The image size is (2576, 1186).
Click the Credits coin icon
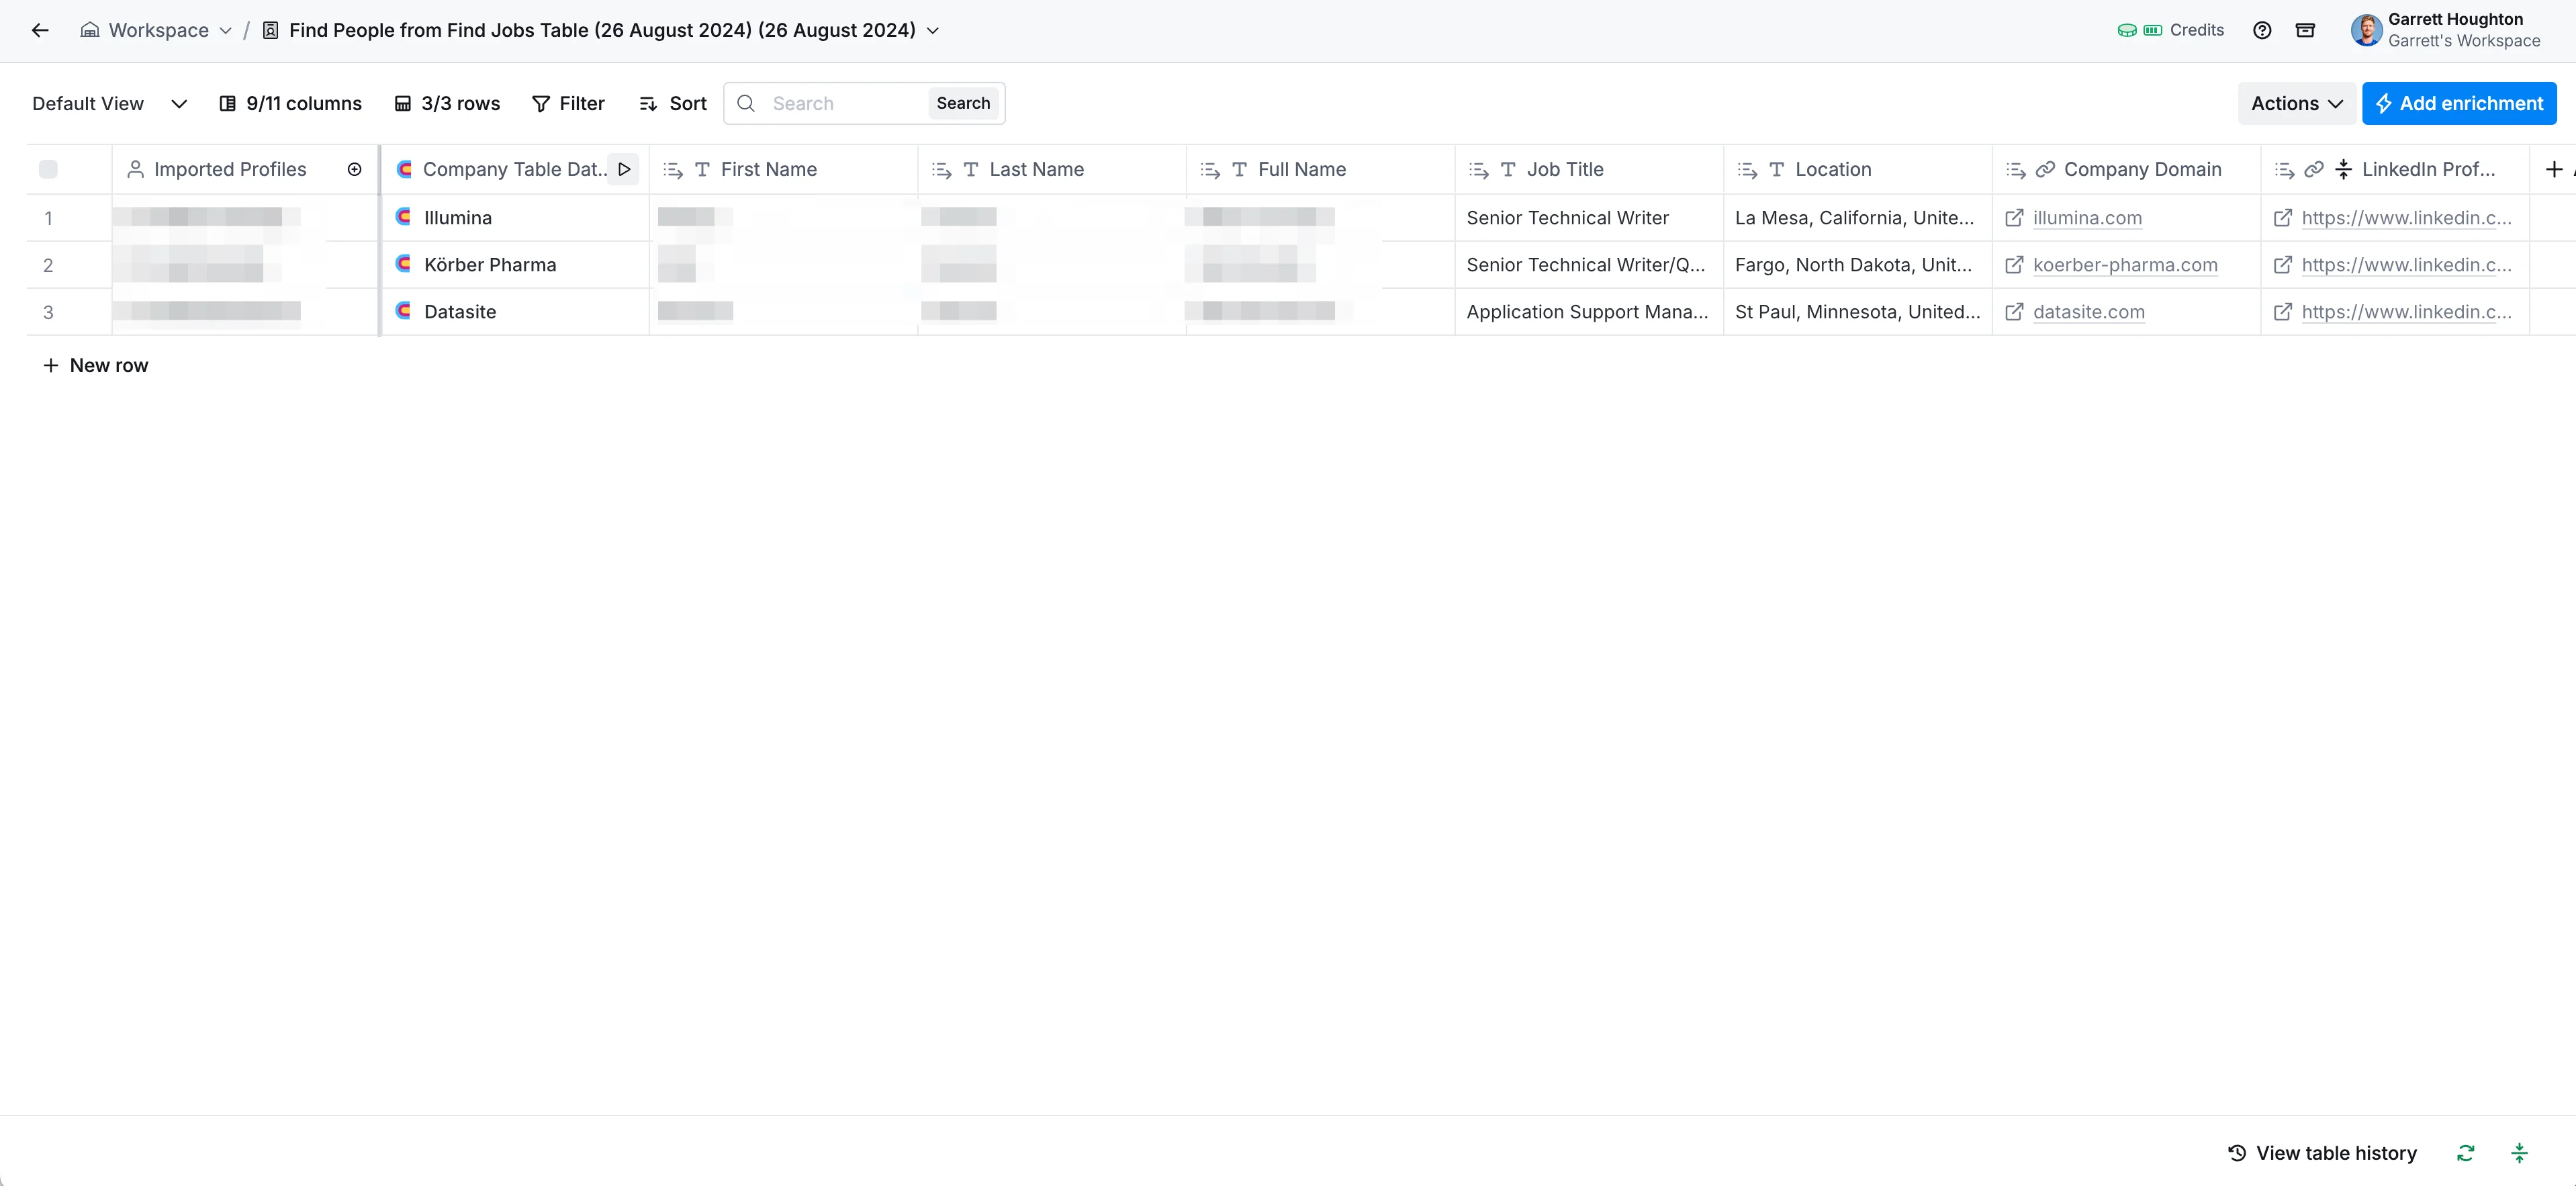click(x=2127, y=30)
